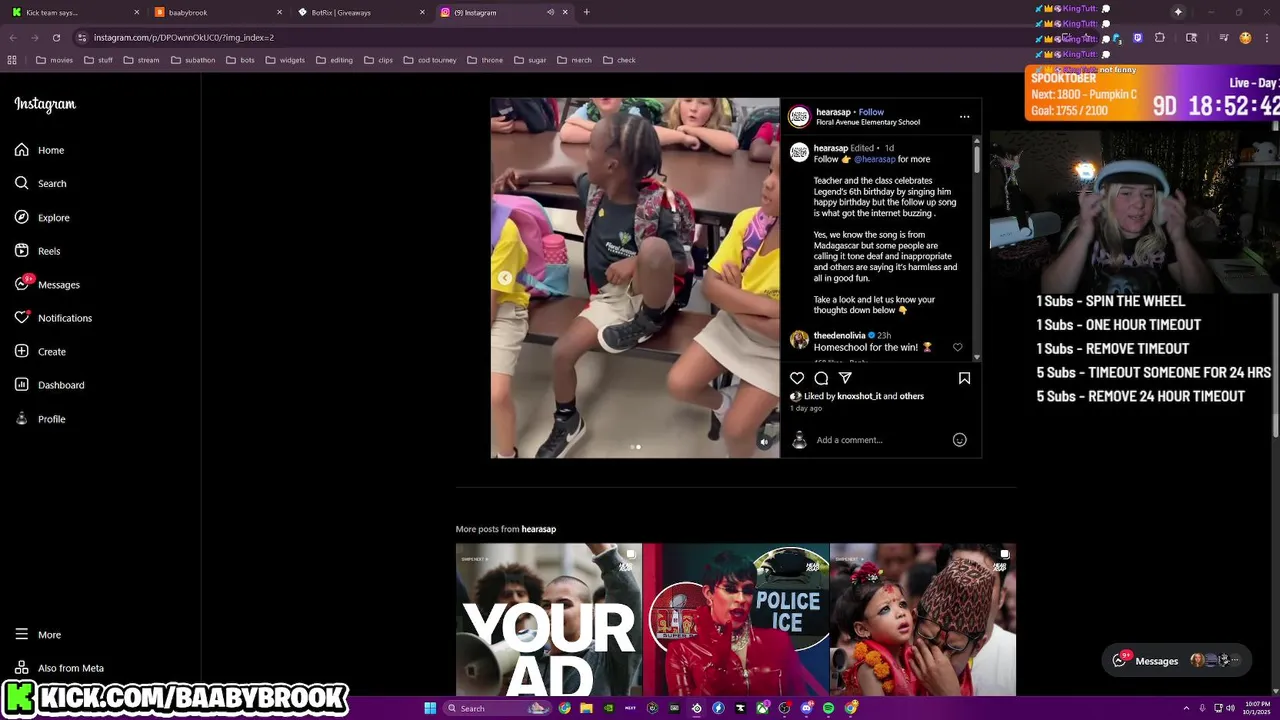
Task: Click the Floral Avenue Elementary School location
Action: pyautogui.click(x=868, y=122)
